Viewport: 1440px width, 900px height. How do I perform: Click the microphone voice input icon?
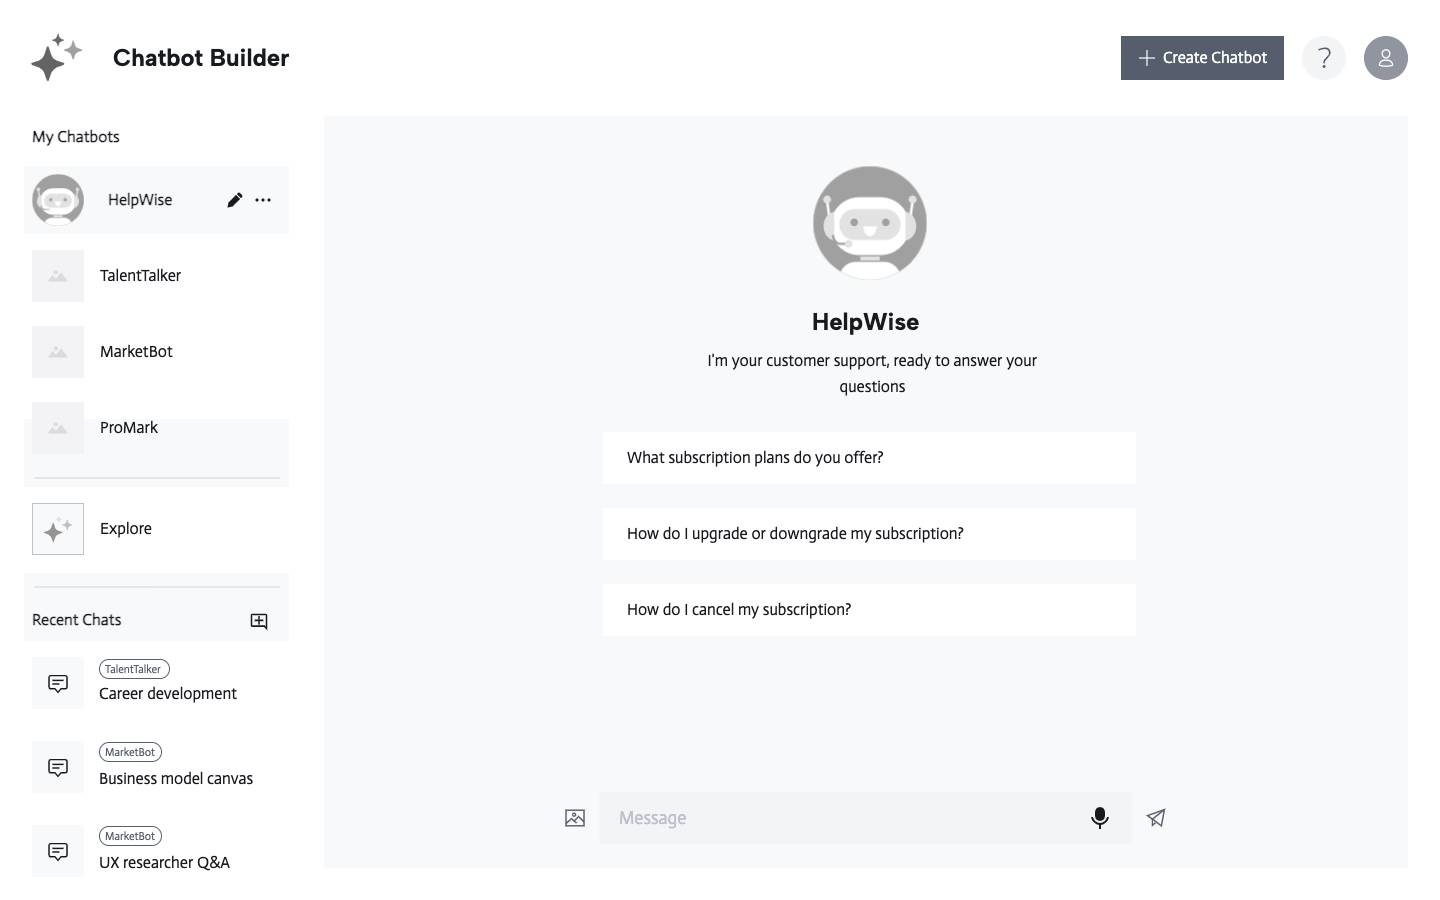click(1099, 818)
